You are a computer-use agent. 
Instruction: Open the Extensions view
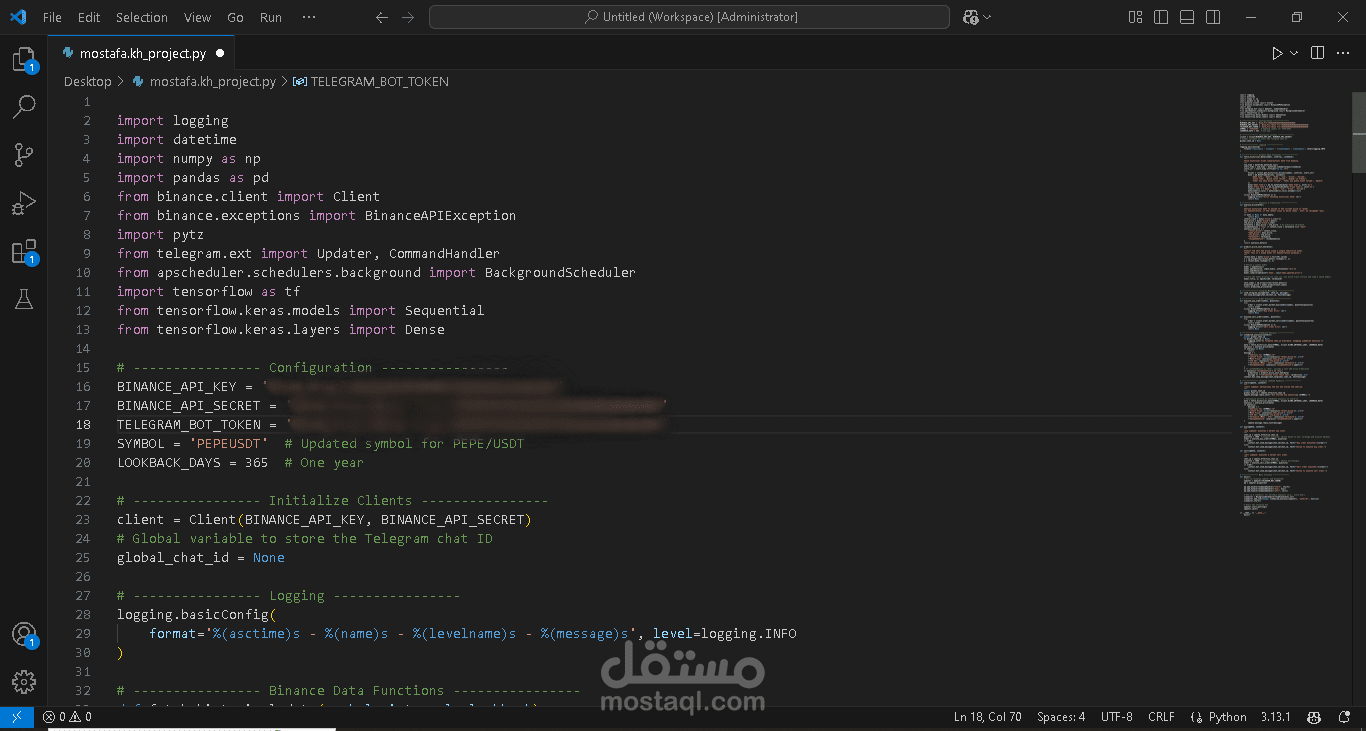pos(23,252)
